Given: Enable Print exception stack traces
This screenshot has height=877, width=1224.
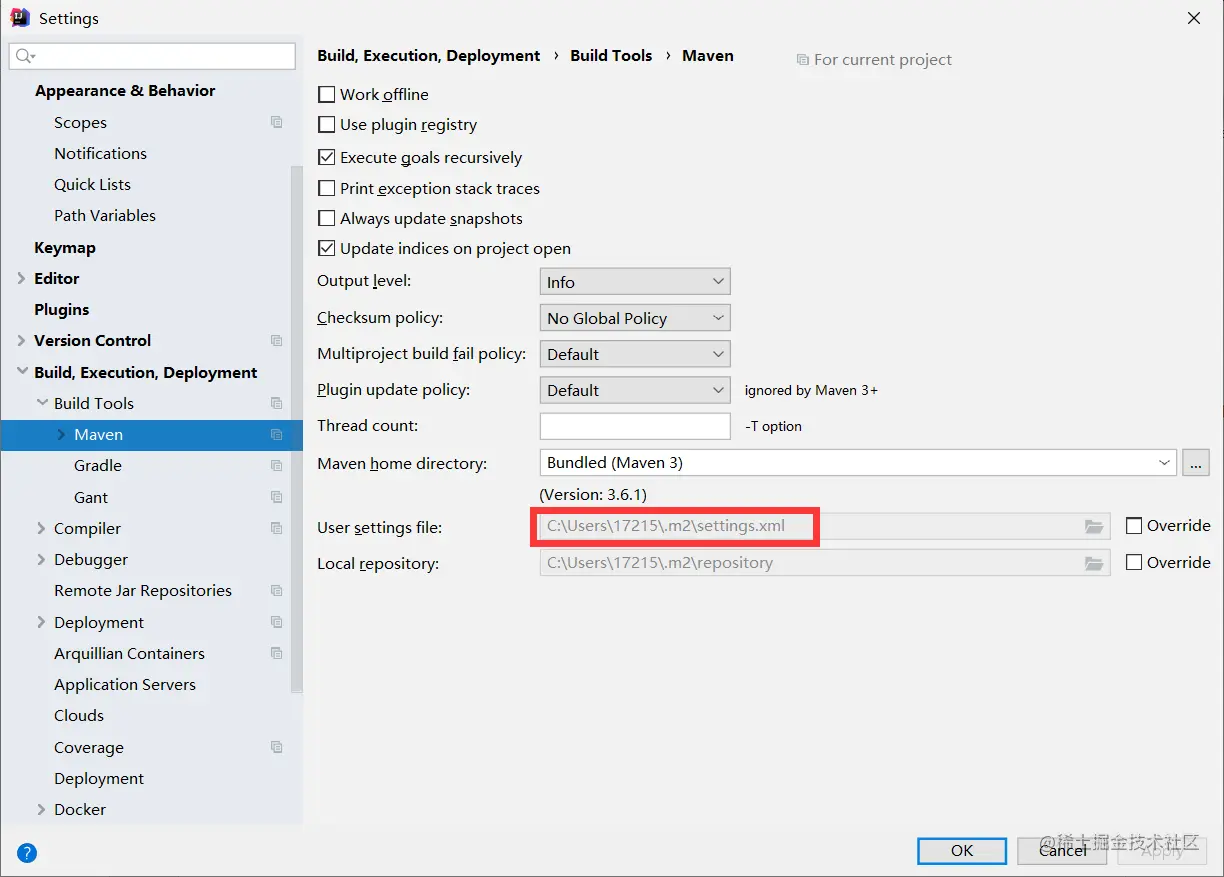Looking at the screenshot, I should (326, 188).
